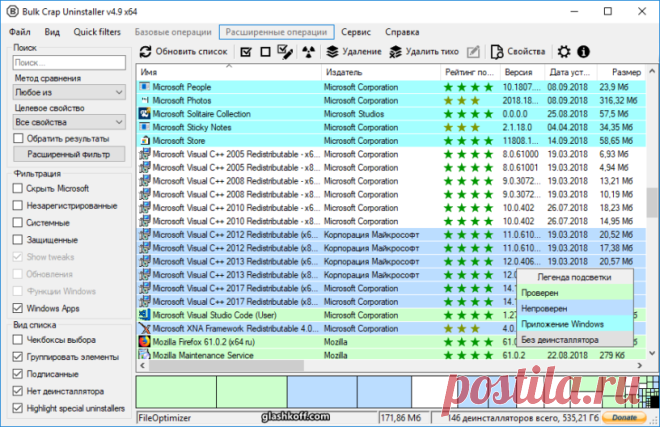Click Проверен green legend swatch
The width and height of the screenshot is (660, 427).
[x=575, y=293]
